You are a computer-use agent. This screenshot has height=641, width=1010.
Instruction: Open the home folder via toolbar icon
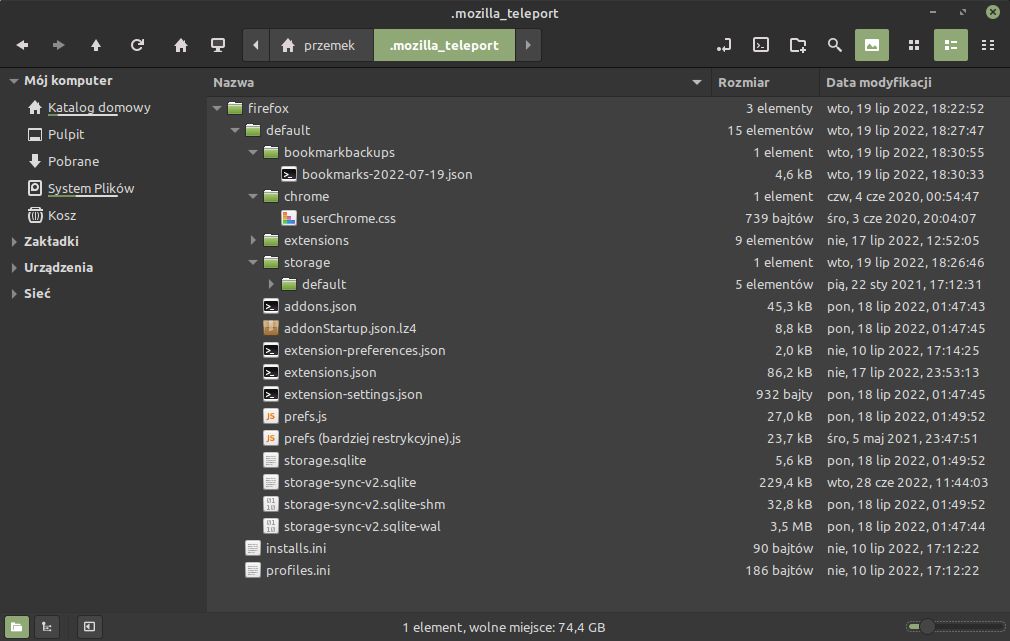(x=181, y=45)
